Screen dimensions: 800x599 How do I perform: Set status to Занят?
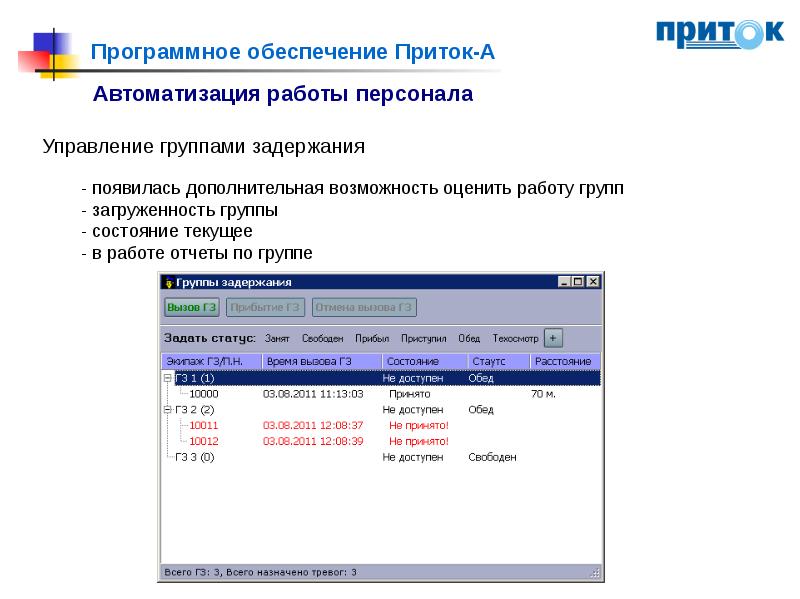[277, 339]
